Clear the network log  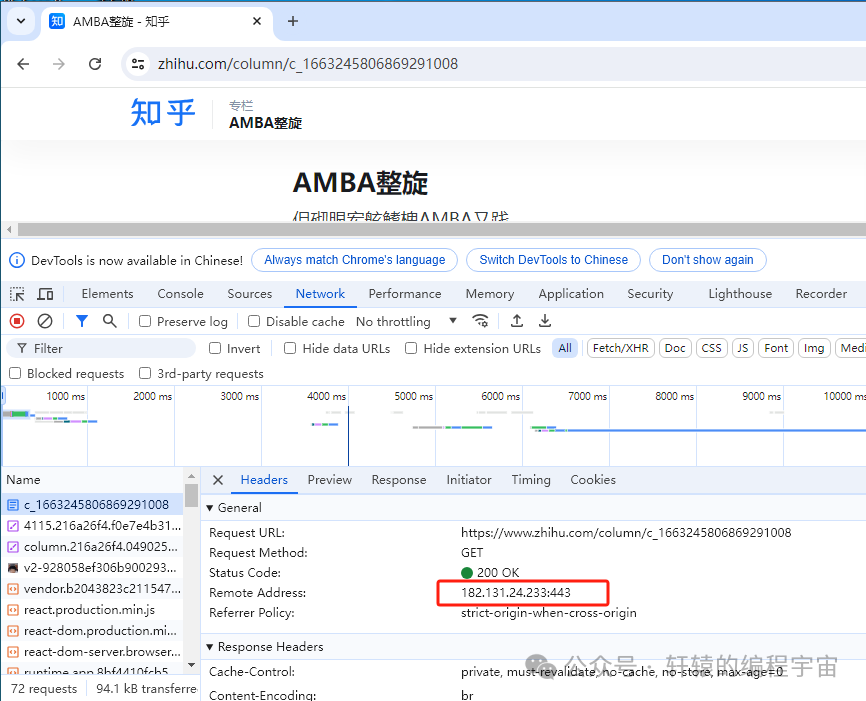coord(45,321)
